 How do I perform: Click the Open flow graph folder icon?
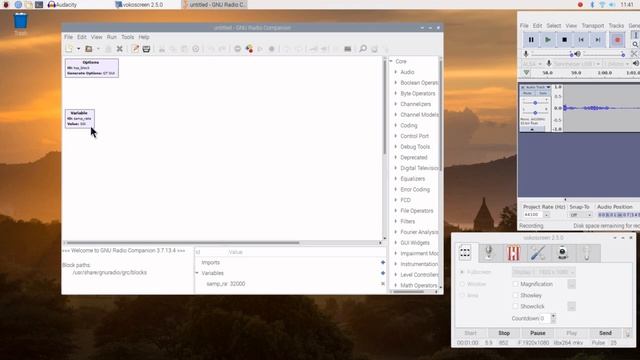point(89,49)
